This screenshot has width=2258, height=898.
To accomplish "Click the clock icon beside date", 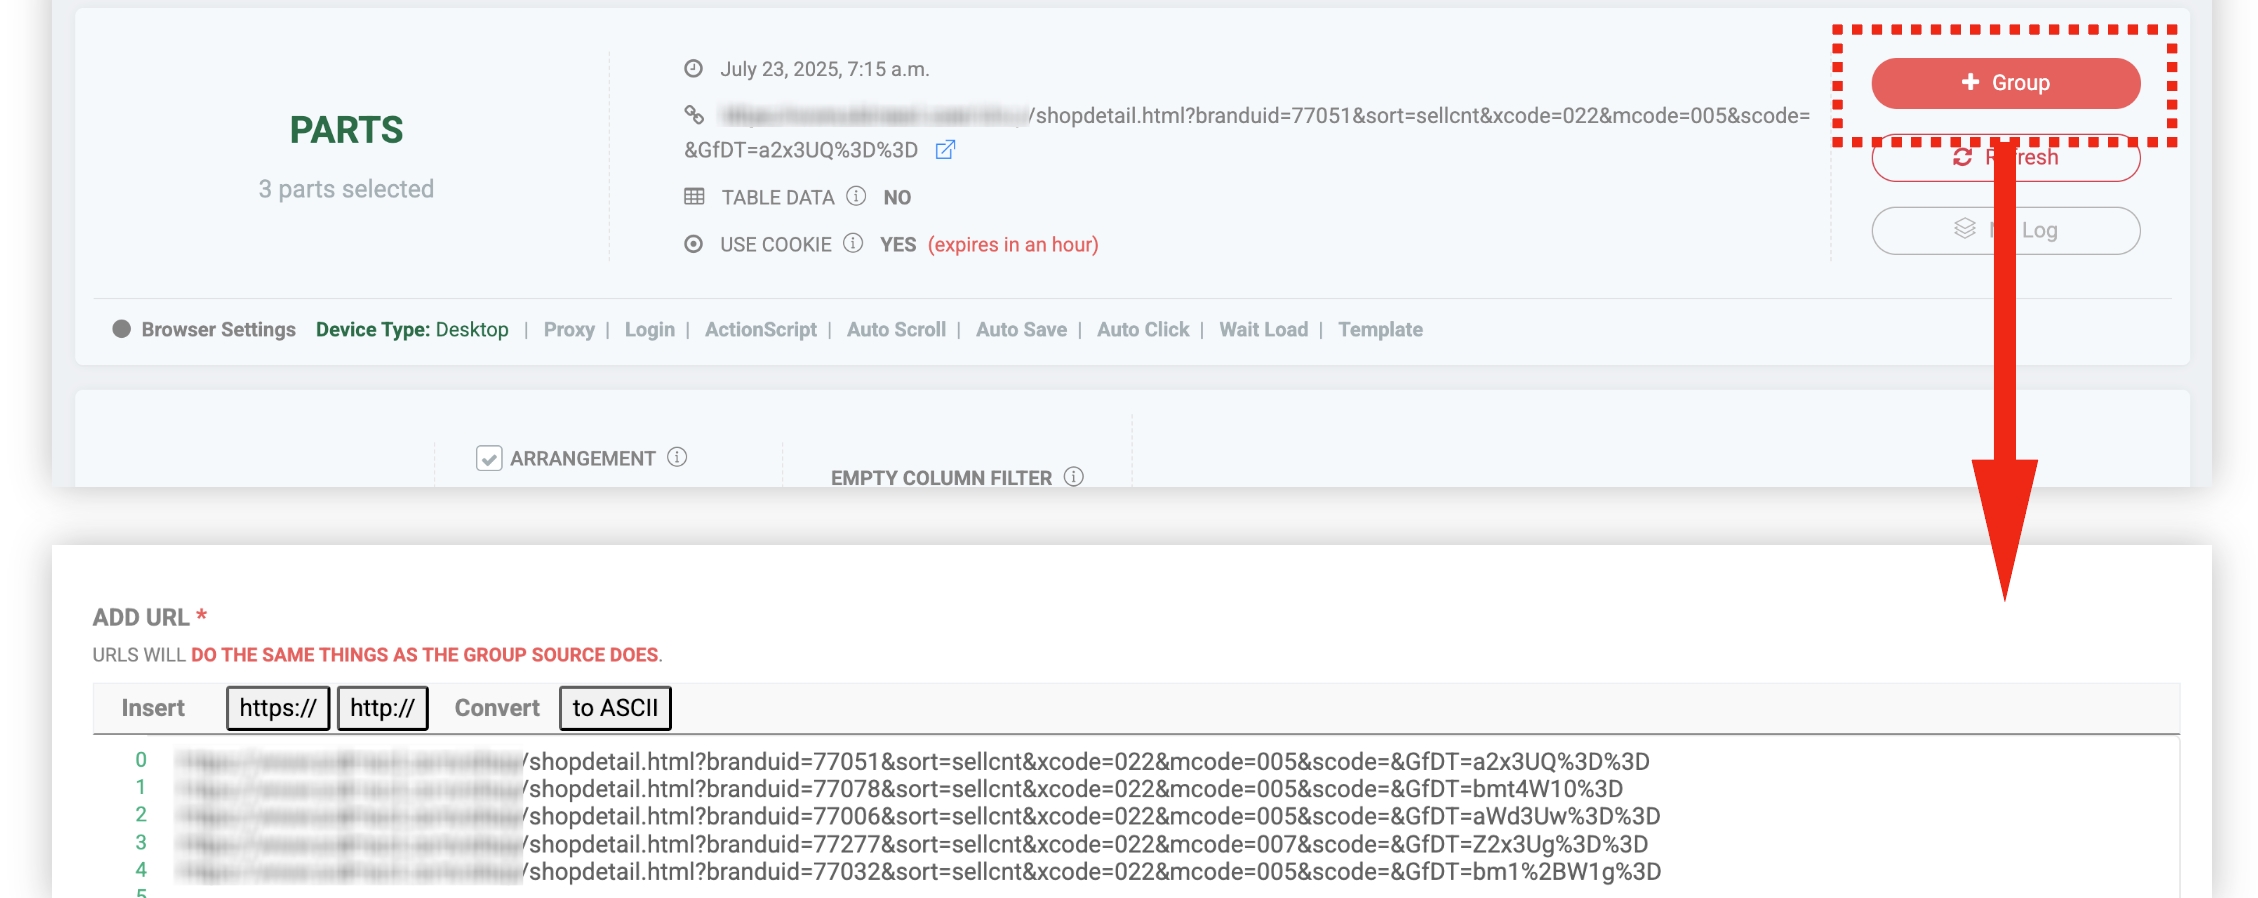I will [x=693, y=69].
